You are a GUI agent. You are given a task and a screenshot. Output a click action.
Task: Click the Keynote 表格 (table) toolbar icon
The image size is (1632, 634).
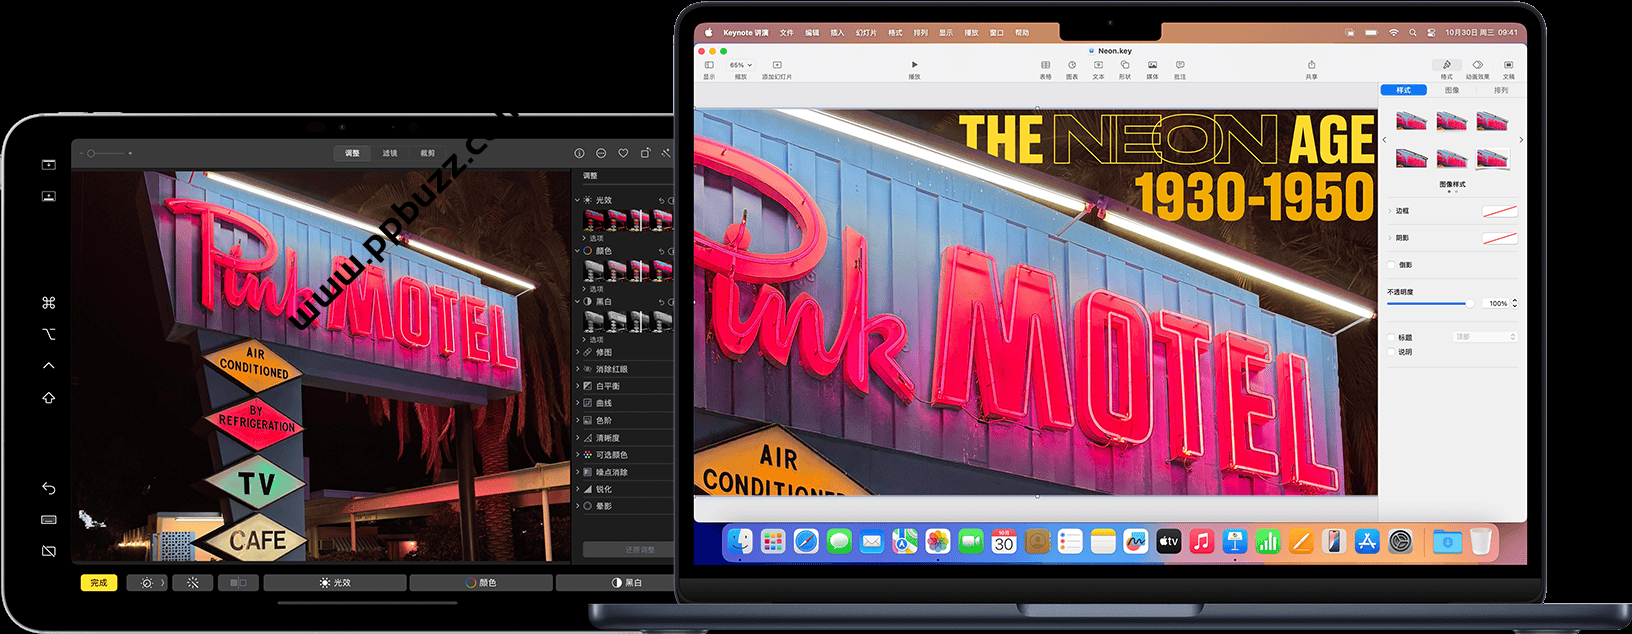[x=1045, y=65]
